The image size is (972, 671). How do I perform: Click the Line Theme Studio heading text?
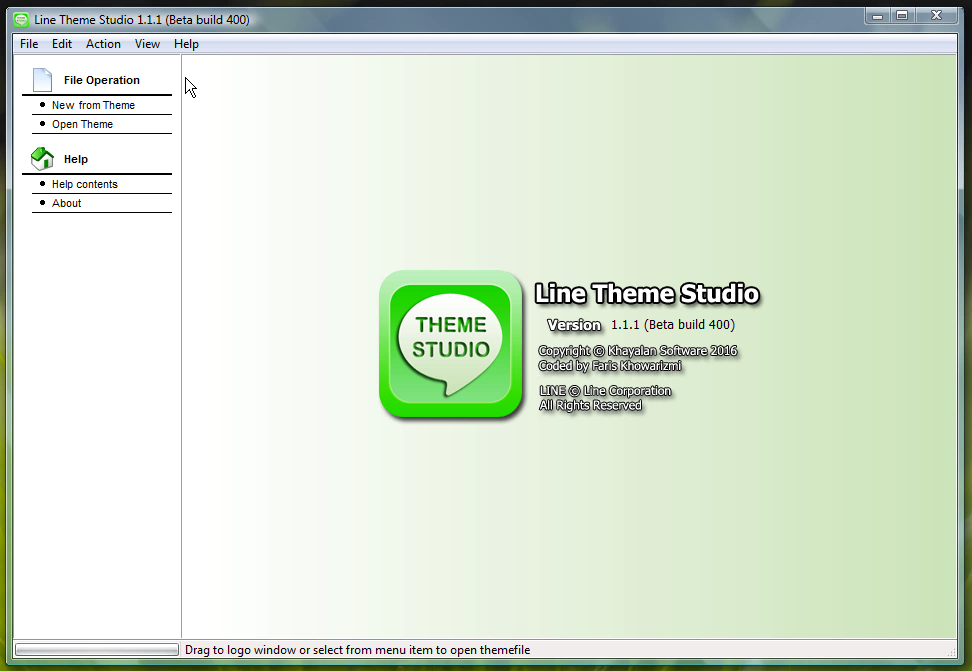click(x=647, y=293)
